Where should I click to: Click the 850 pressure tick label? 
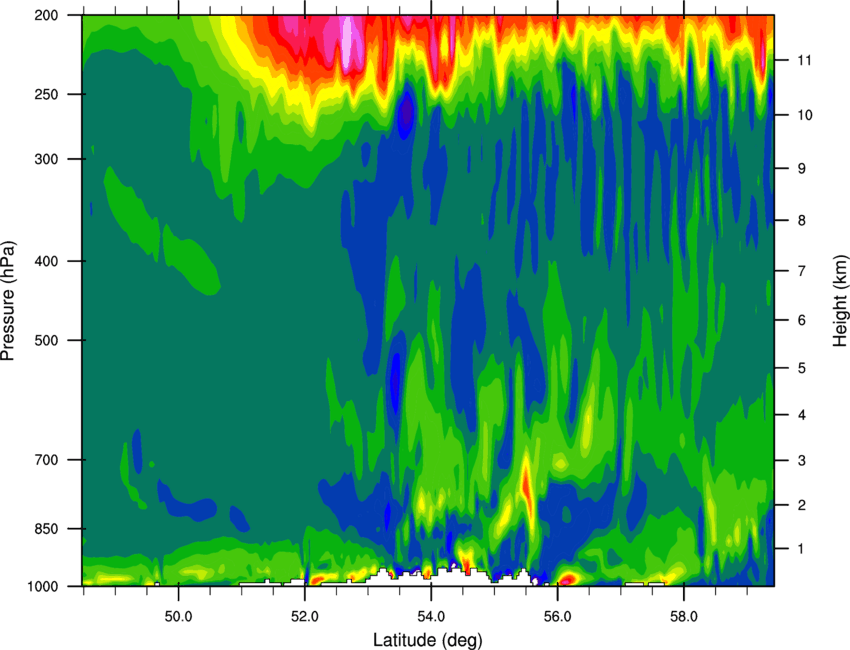tap(47, 529)
